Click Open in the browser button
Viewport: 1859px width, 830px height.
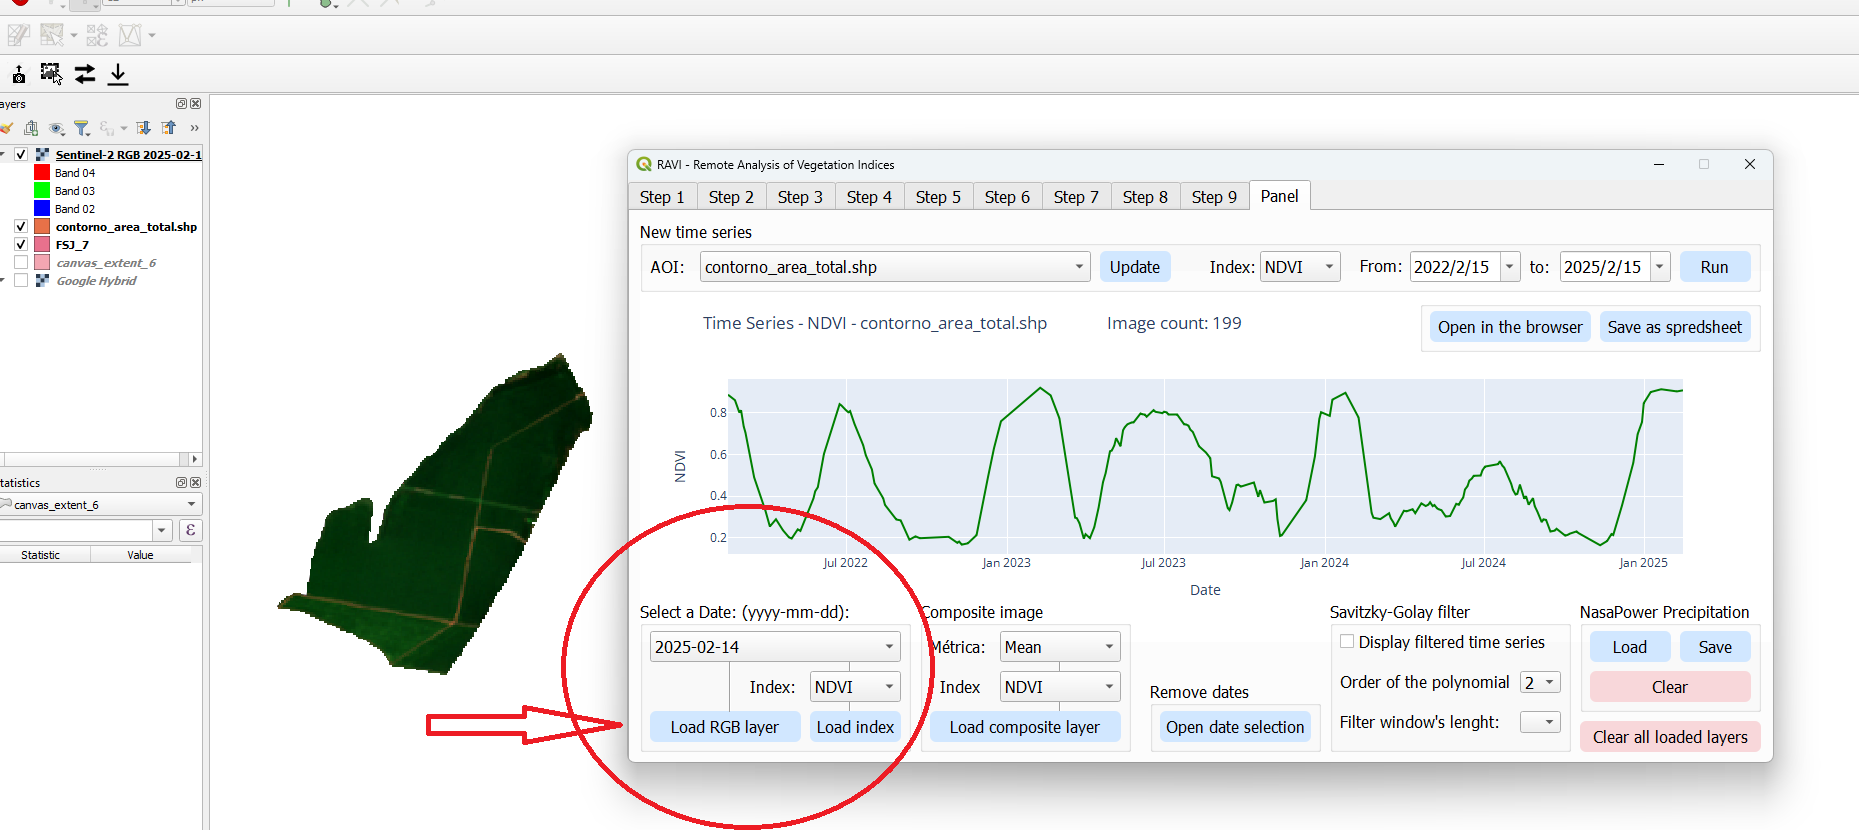1509,327
